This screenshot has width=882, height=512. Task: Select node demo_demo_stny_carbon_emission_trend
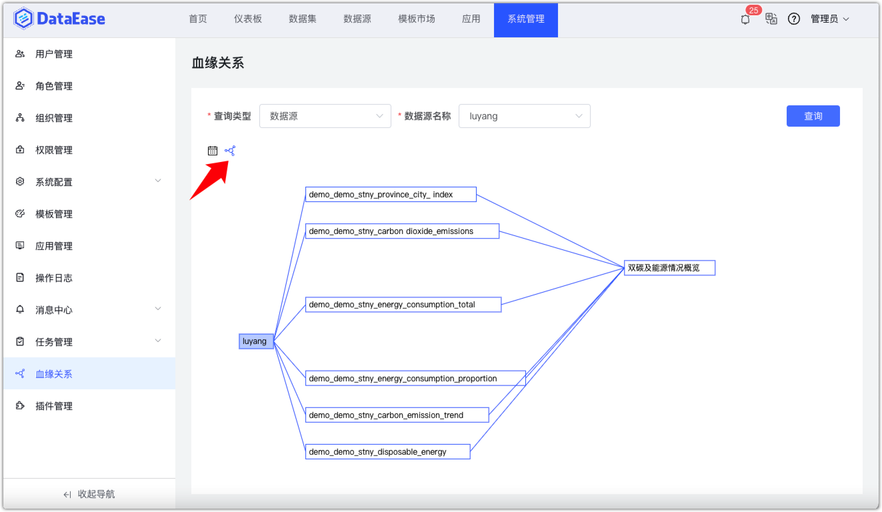(397, 415)
